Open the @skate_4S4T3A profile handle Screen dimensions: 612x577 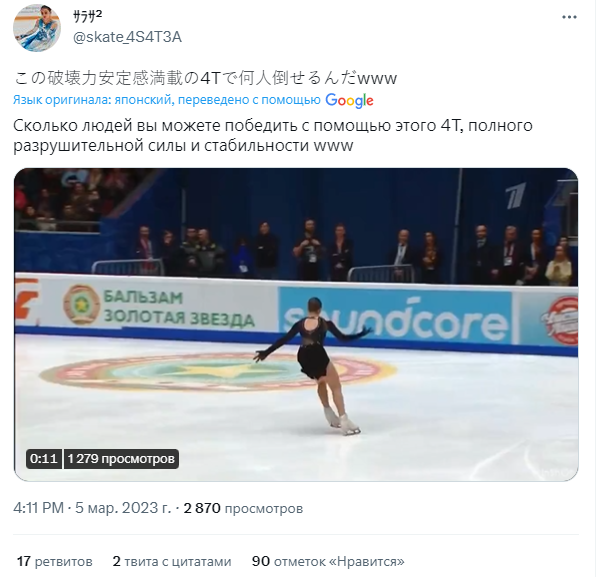tap(127, 37)
